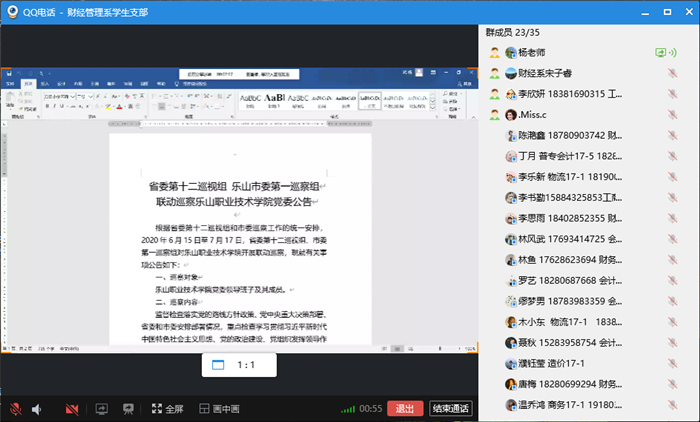Click 结束通话 to end the call
700x422 pixels.
(450, 409)
